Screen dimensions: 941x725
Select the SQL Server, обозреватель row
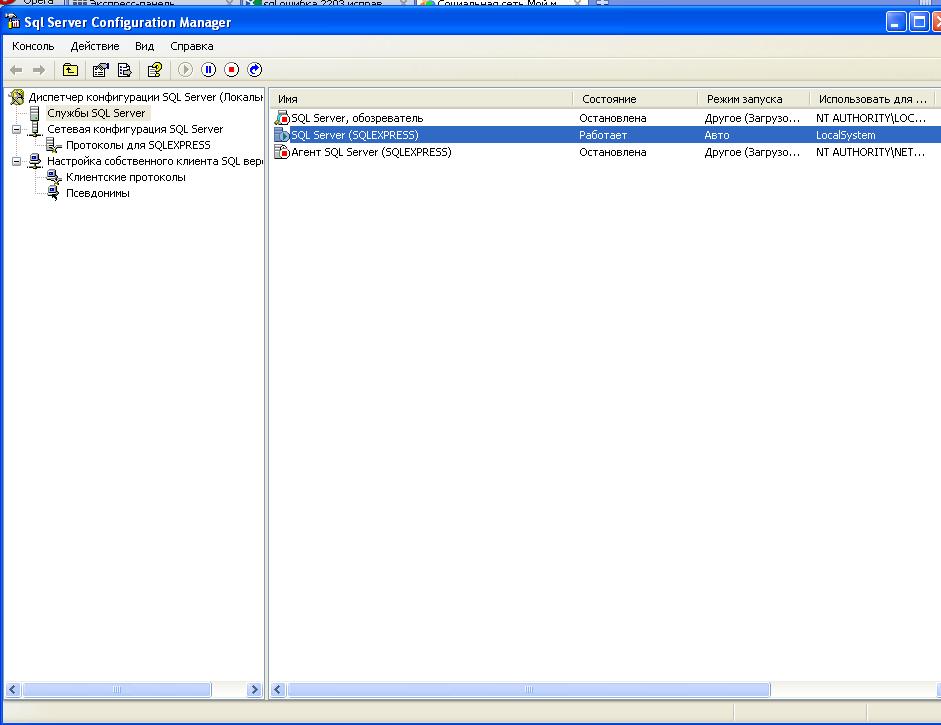(x=605, y=118)
